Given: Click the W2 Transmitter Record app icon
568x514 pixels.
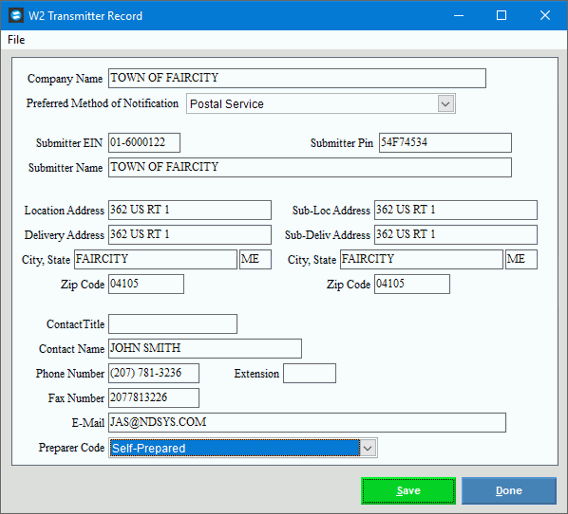Looking at the screenshot, I should [16, 16].
